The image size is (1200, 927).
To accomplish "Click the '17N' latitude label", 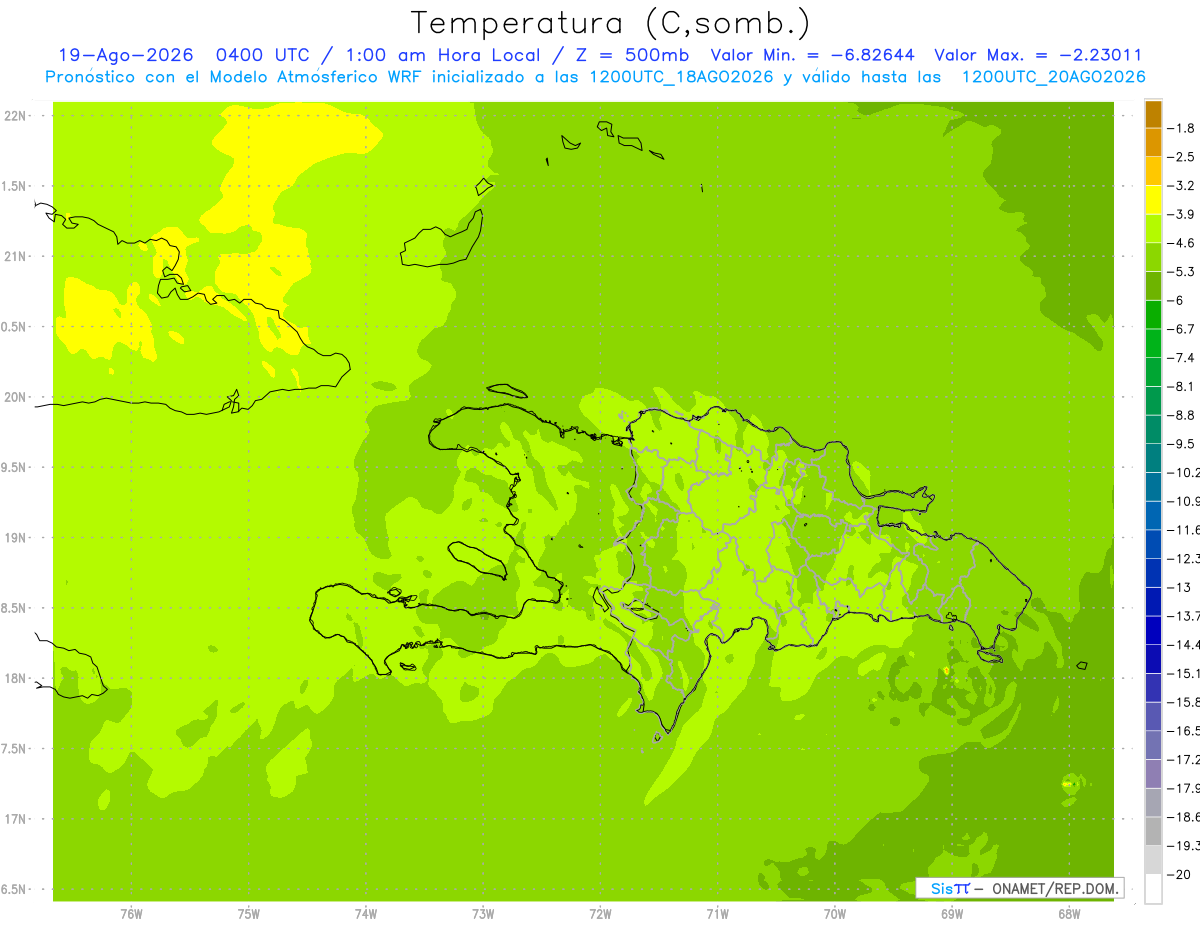I will pyautogui.click(x=17, y=820).
